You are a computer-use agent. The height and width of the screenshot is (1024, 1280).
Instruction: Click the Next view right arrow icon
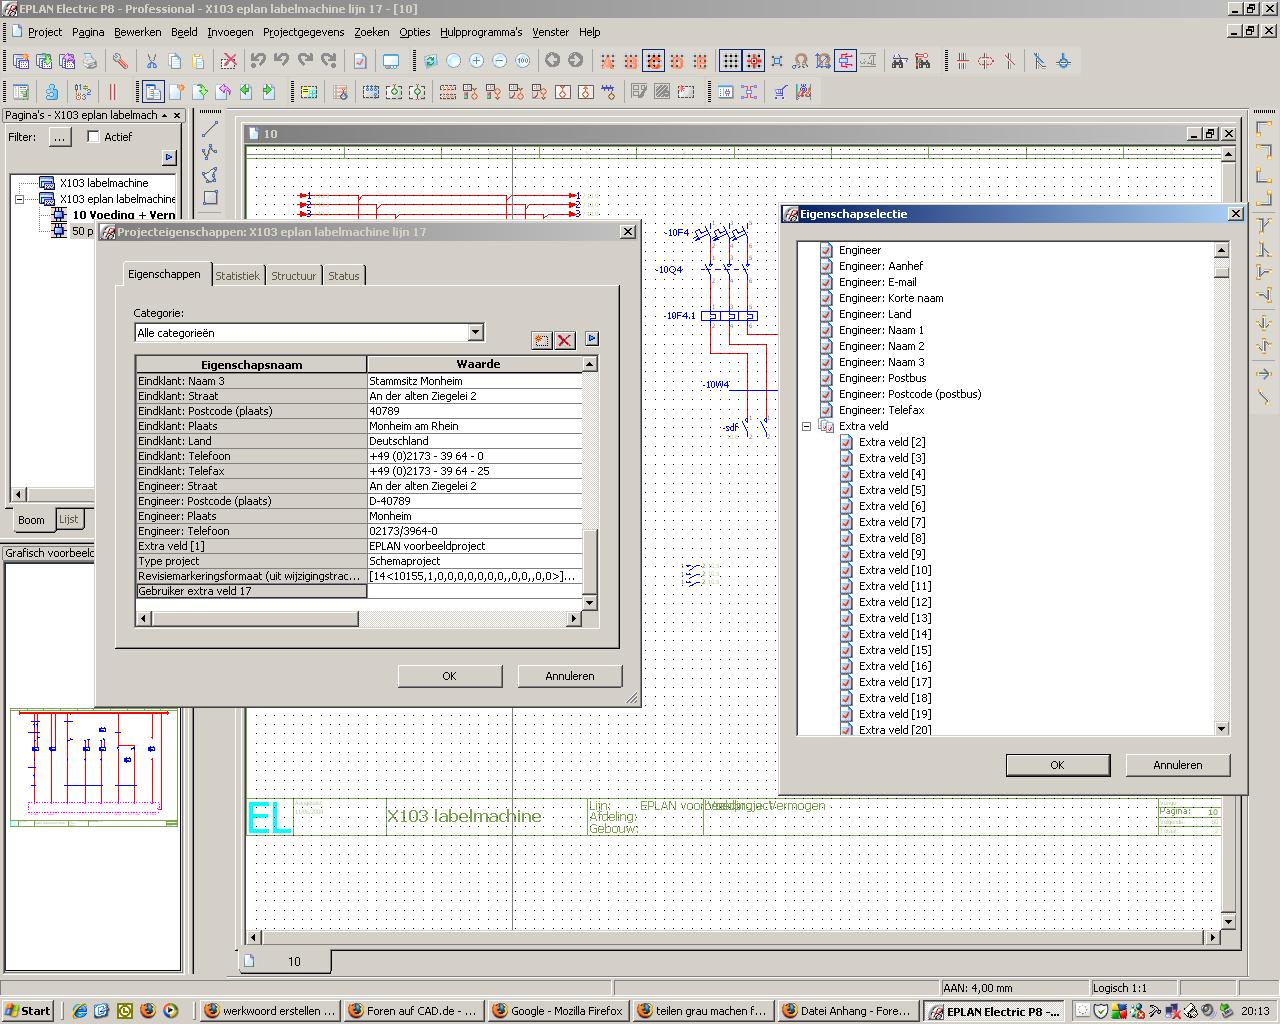click(575, 61)
